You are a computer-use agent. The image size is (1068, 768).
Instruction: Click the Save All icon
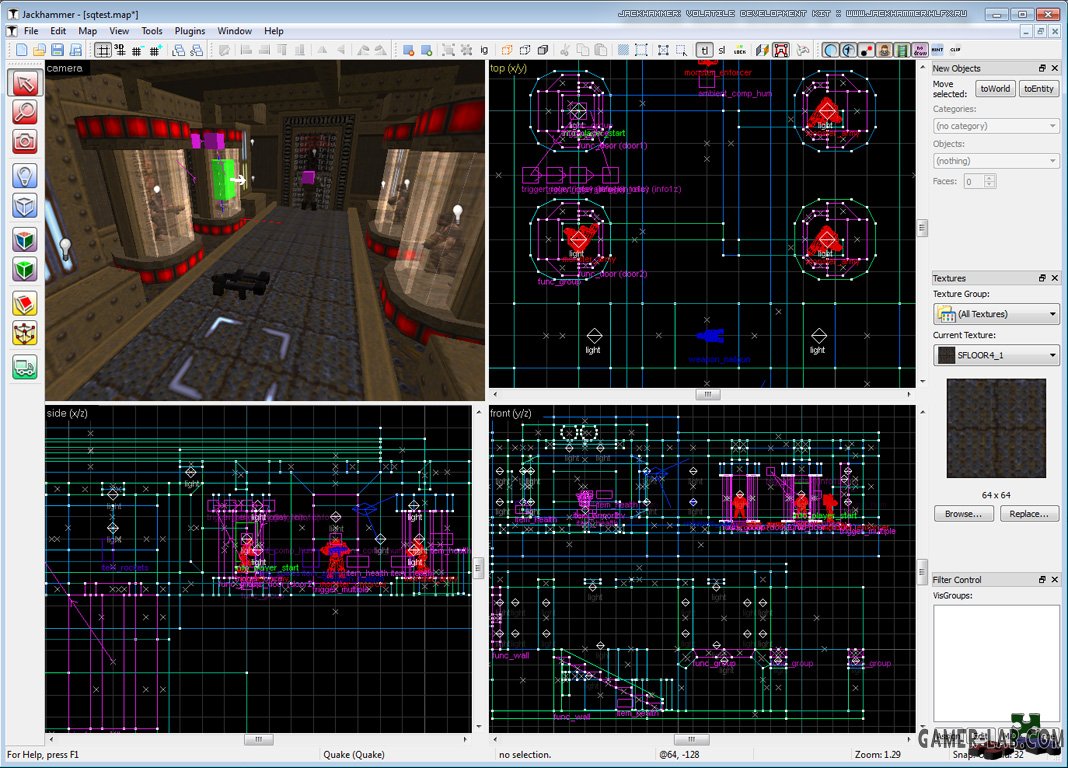click(x=76, y=50)
